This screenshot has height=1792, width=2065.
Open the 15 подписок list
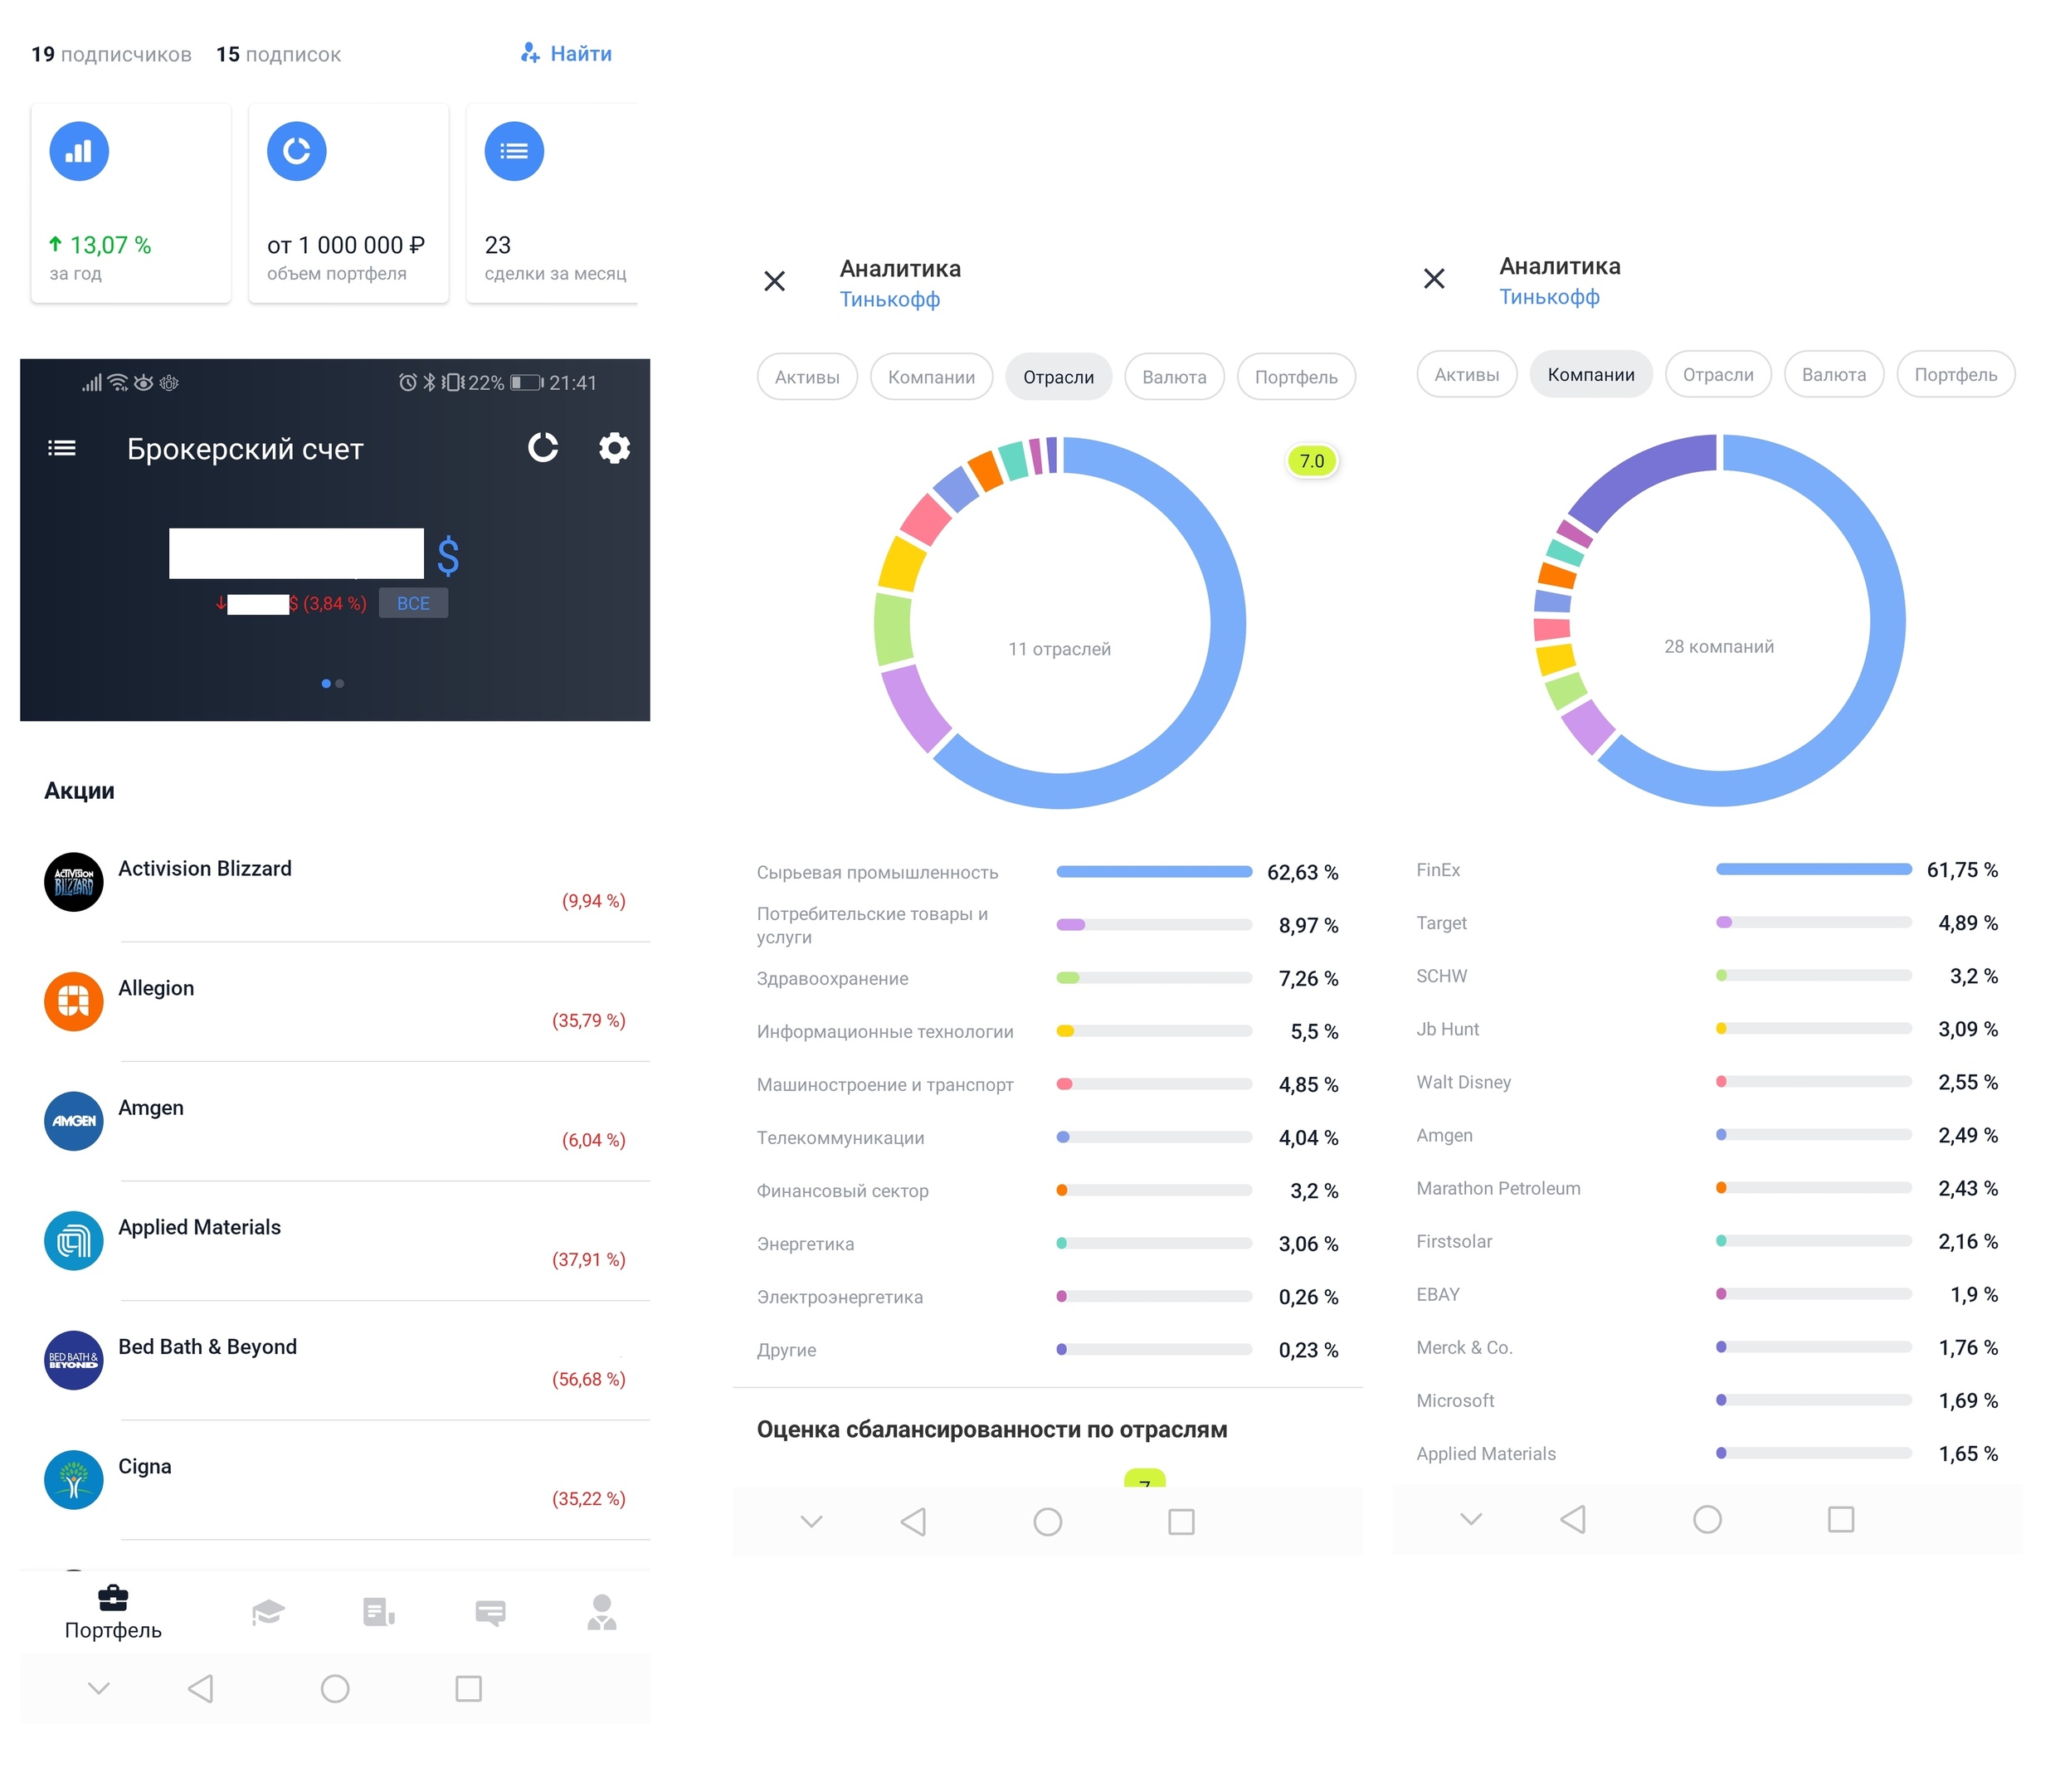278,54
